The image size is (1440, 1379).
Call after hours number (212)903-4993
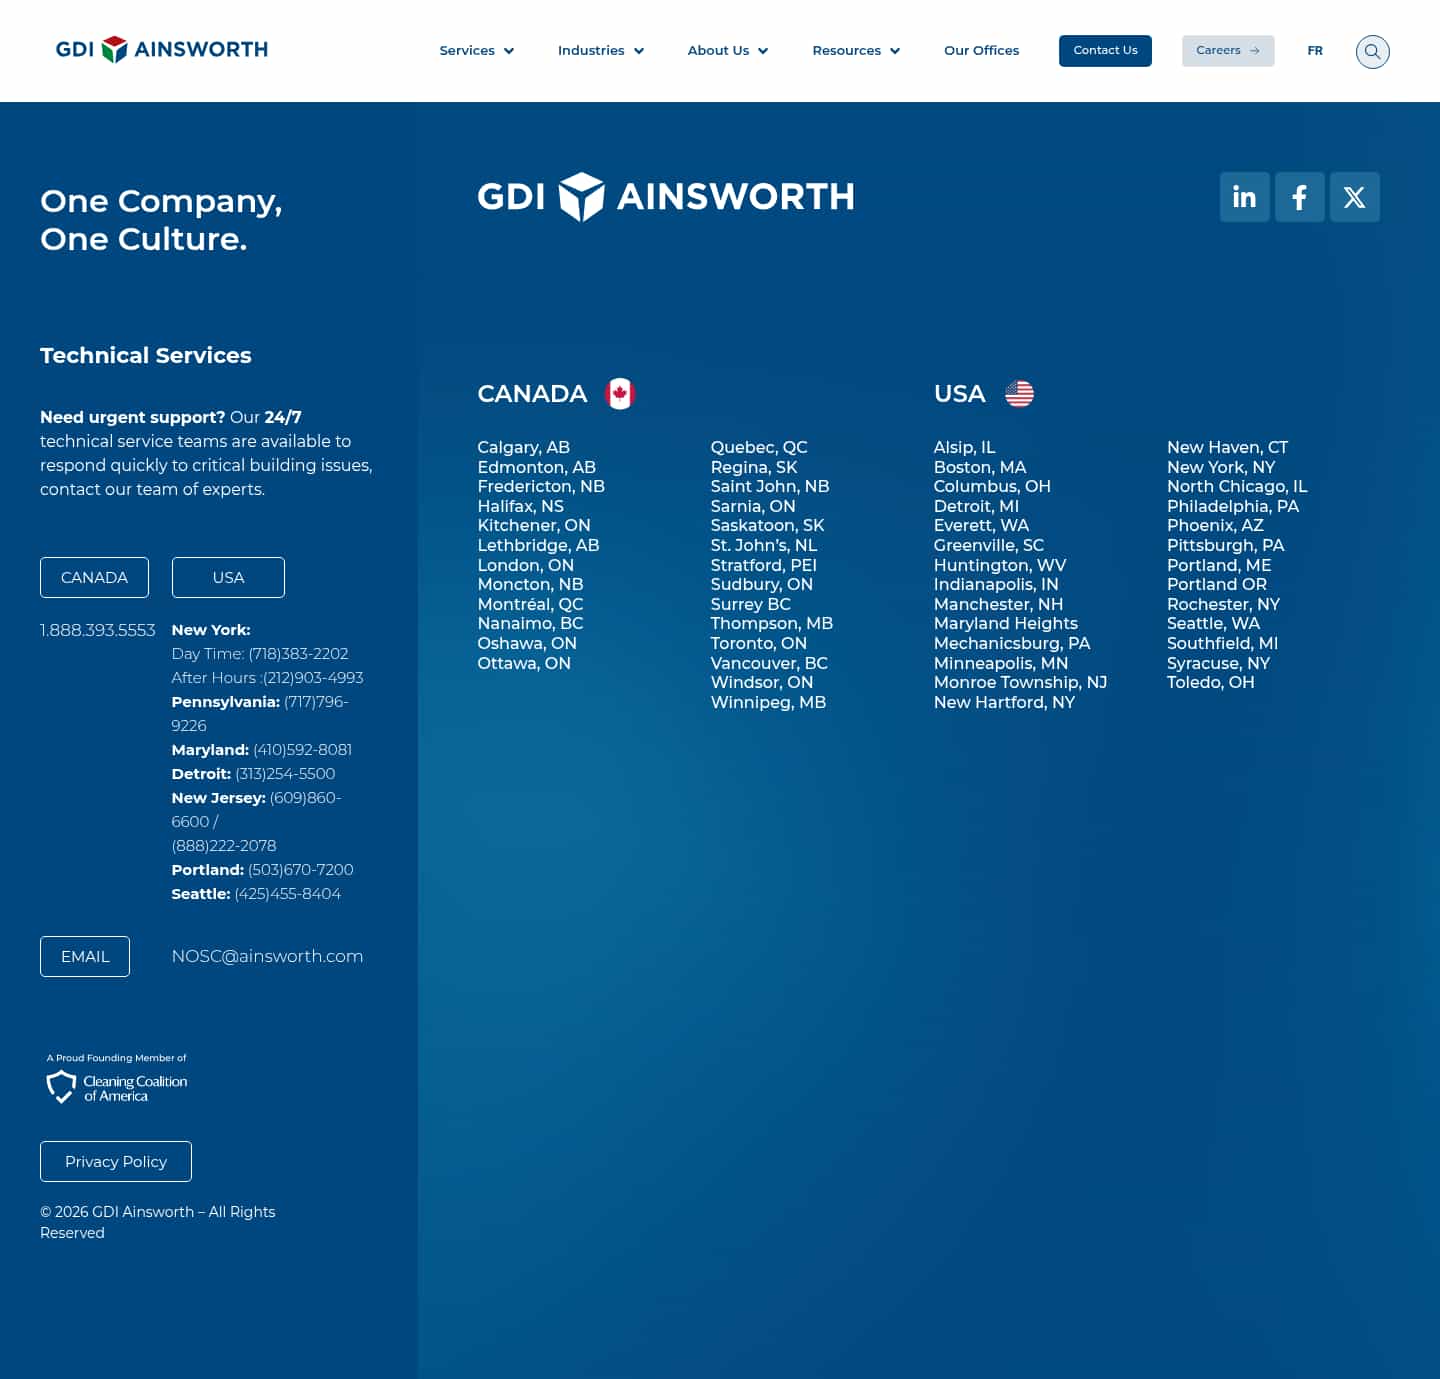pyautogui.click(x=313, y=678)
